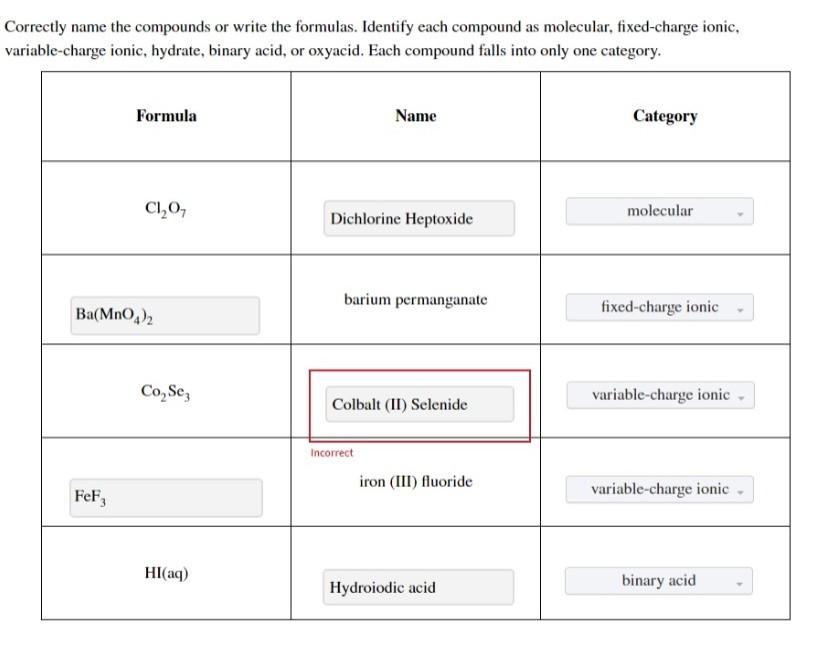
Task: Click the formula field showing 'Ba(MnO4)2'
Action: pos(165,315)
